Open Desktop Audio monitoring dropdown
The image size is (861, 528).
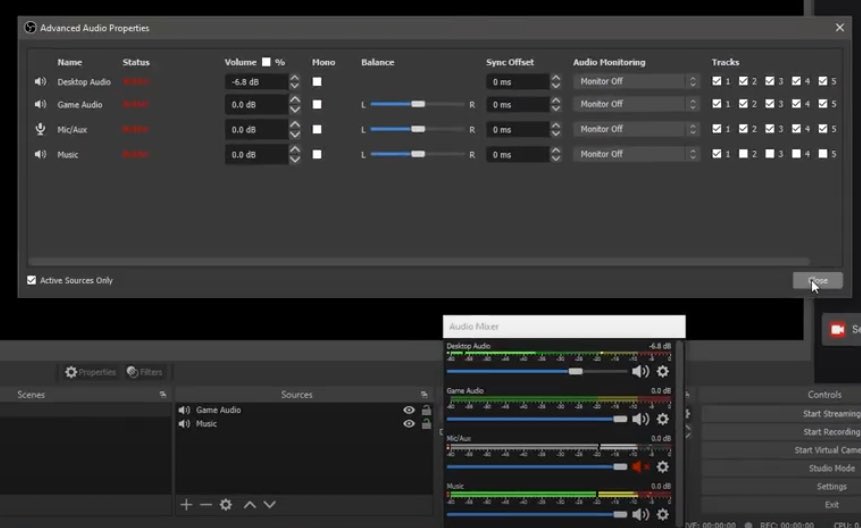pos(636,81)
